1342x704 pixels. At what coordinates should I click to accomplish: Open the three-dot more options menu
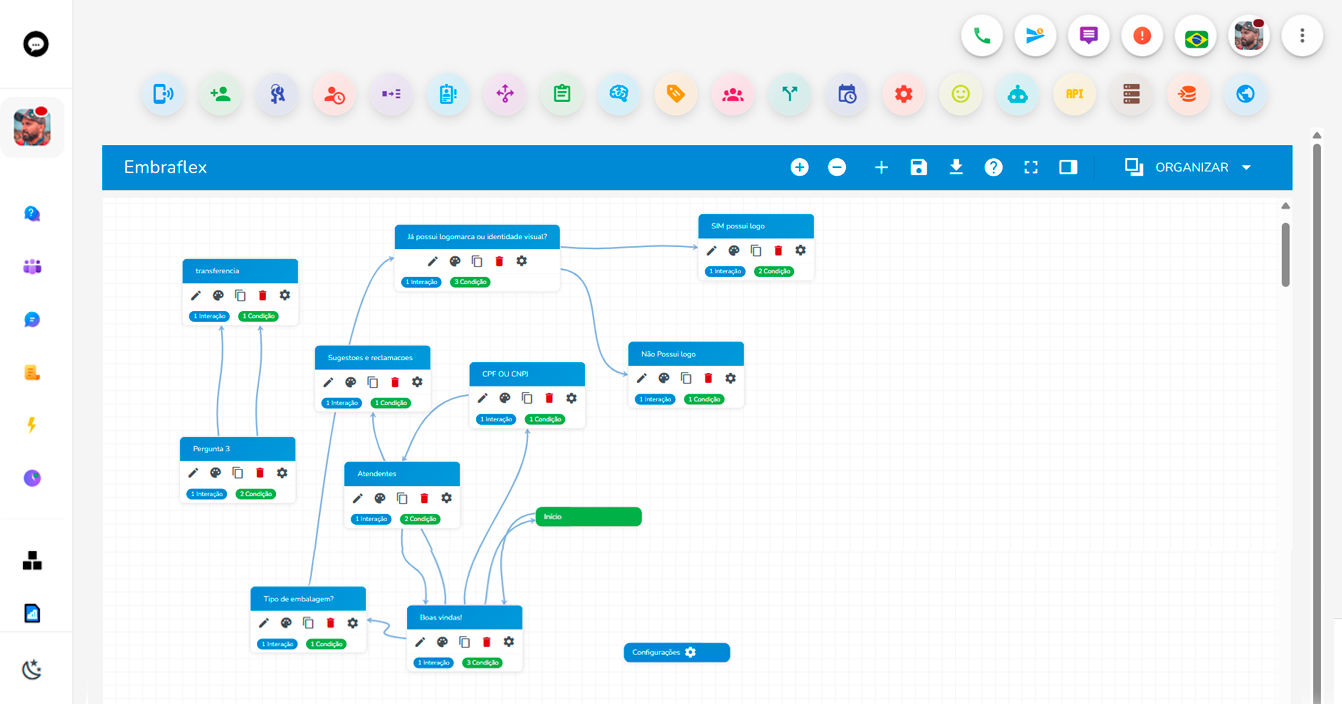[1301, 37]
